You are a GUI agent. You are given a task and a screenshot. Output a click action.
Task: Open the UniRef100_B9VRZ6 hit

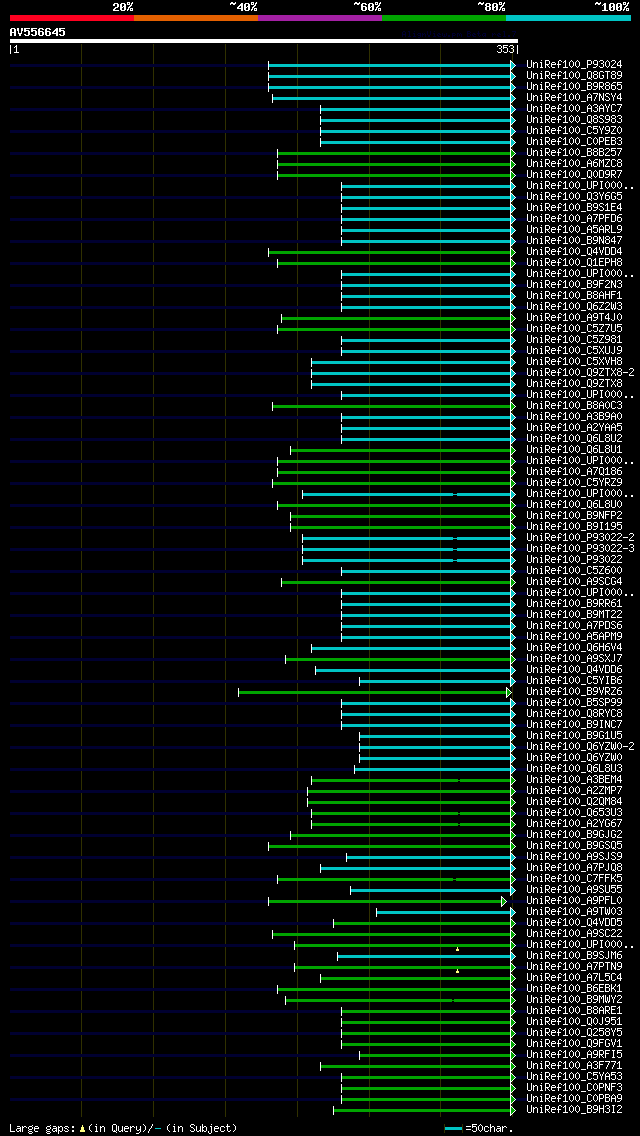coord(574,691)
